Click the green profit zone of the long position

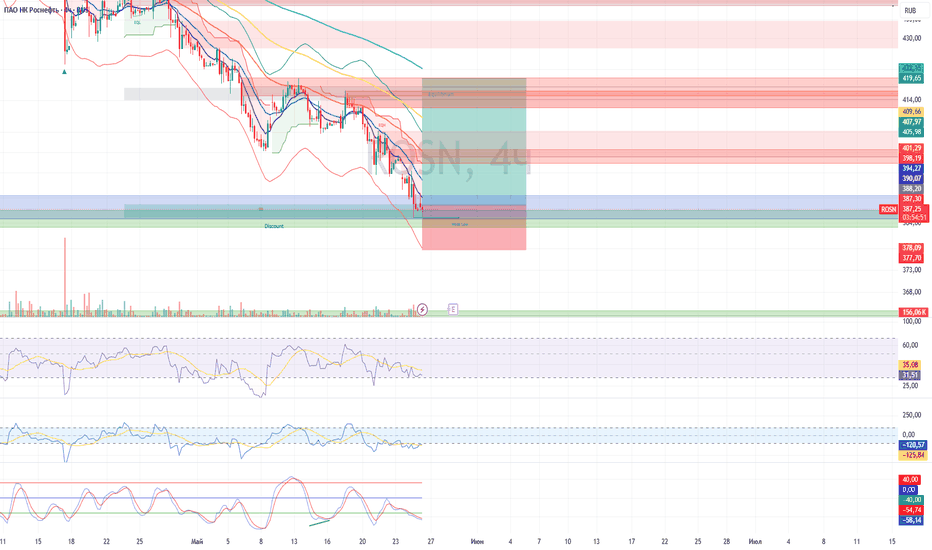474,142
